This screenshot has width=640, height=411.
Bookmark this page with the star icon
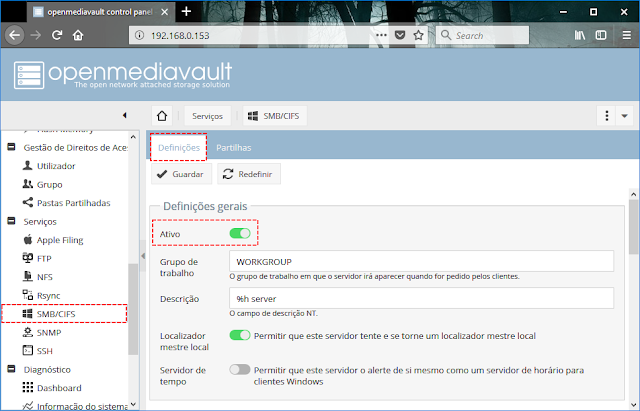click(418, 35)
